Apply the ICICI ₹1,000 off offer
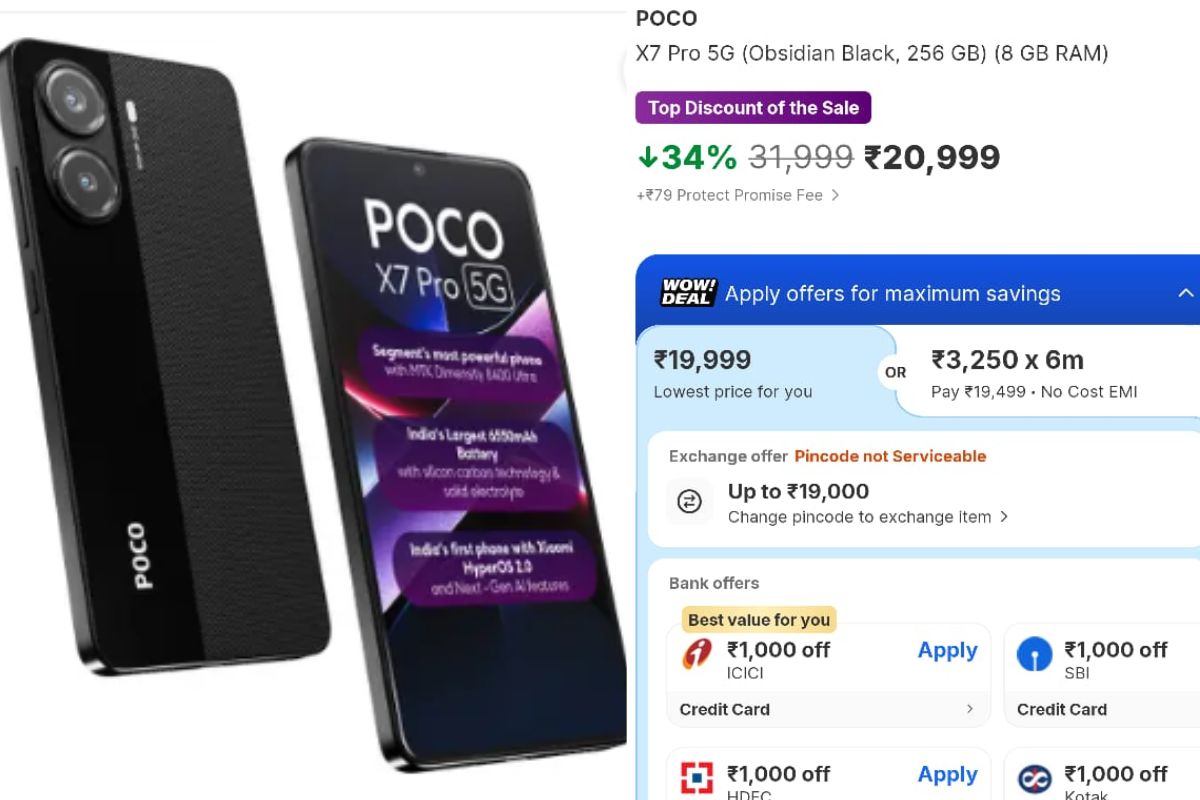1200x800 pixels. click(x=947, y=650)
